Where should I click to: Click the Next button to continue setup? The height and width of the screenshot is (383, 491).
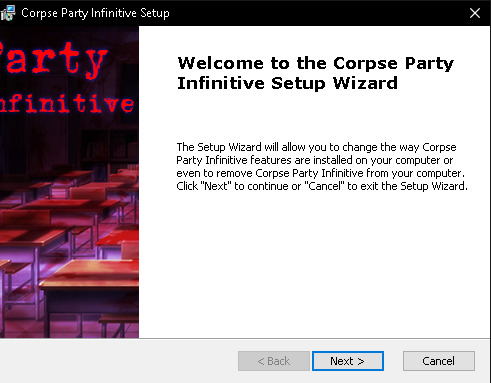pyautogui.click(x=348, y=361)
